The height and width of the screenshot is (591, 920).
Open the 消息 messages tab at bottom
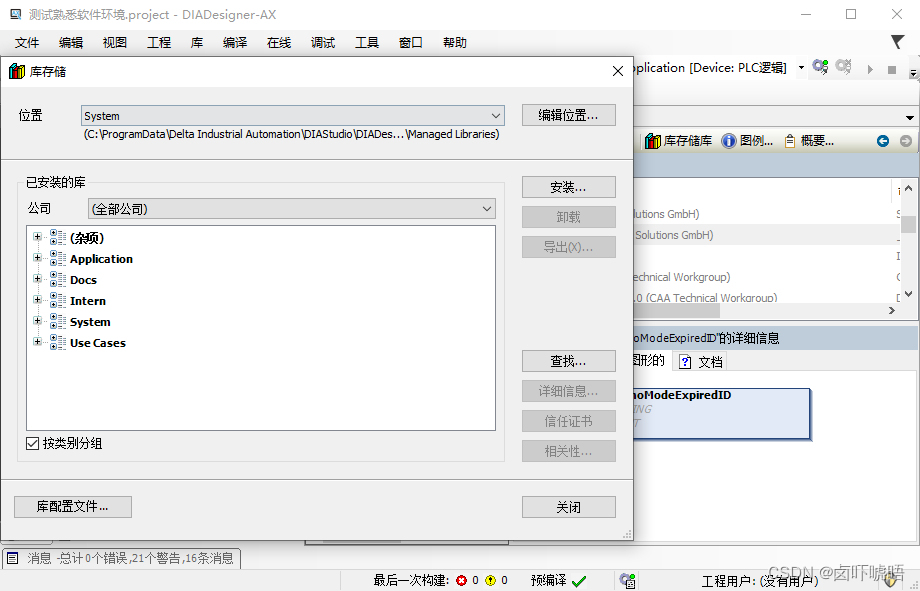(122, 558)
